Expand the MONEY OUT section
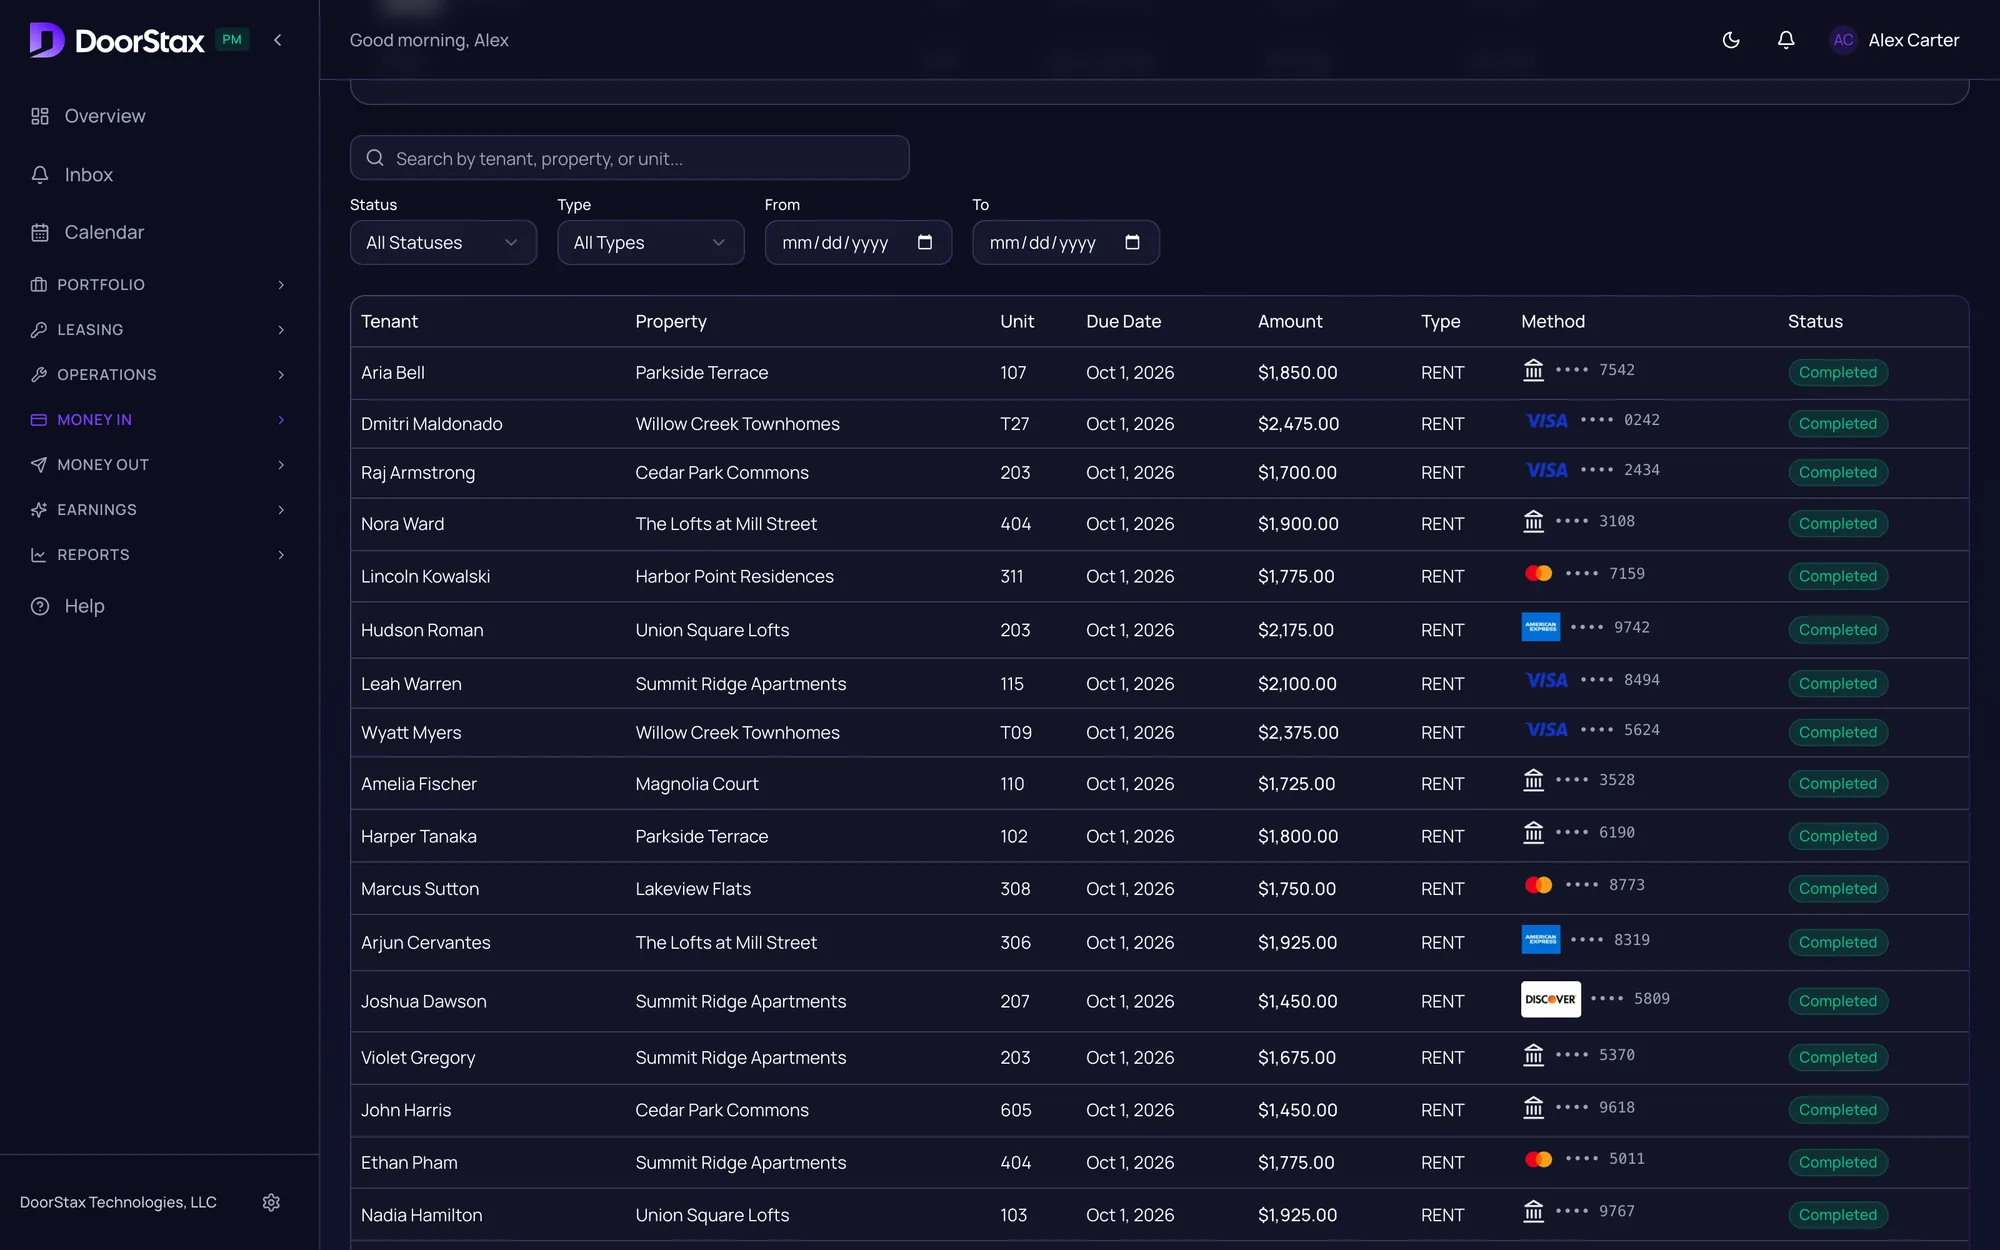Image resolution: width=2000 pixels, height=1250 pixels. 159,465
